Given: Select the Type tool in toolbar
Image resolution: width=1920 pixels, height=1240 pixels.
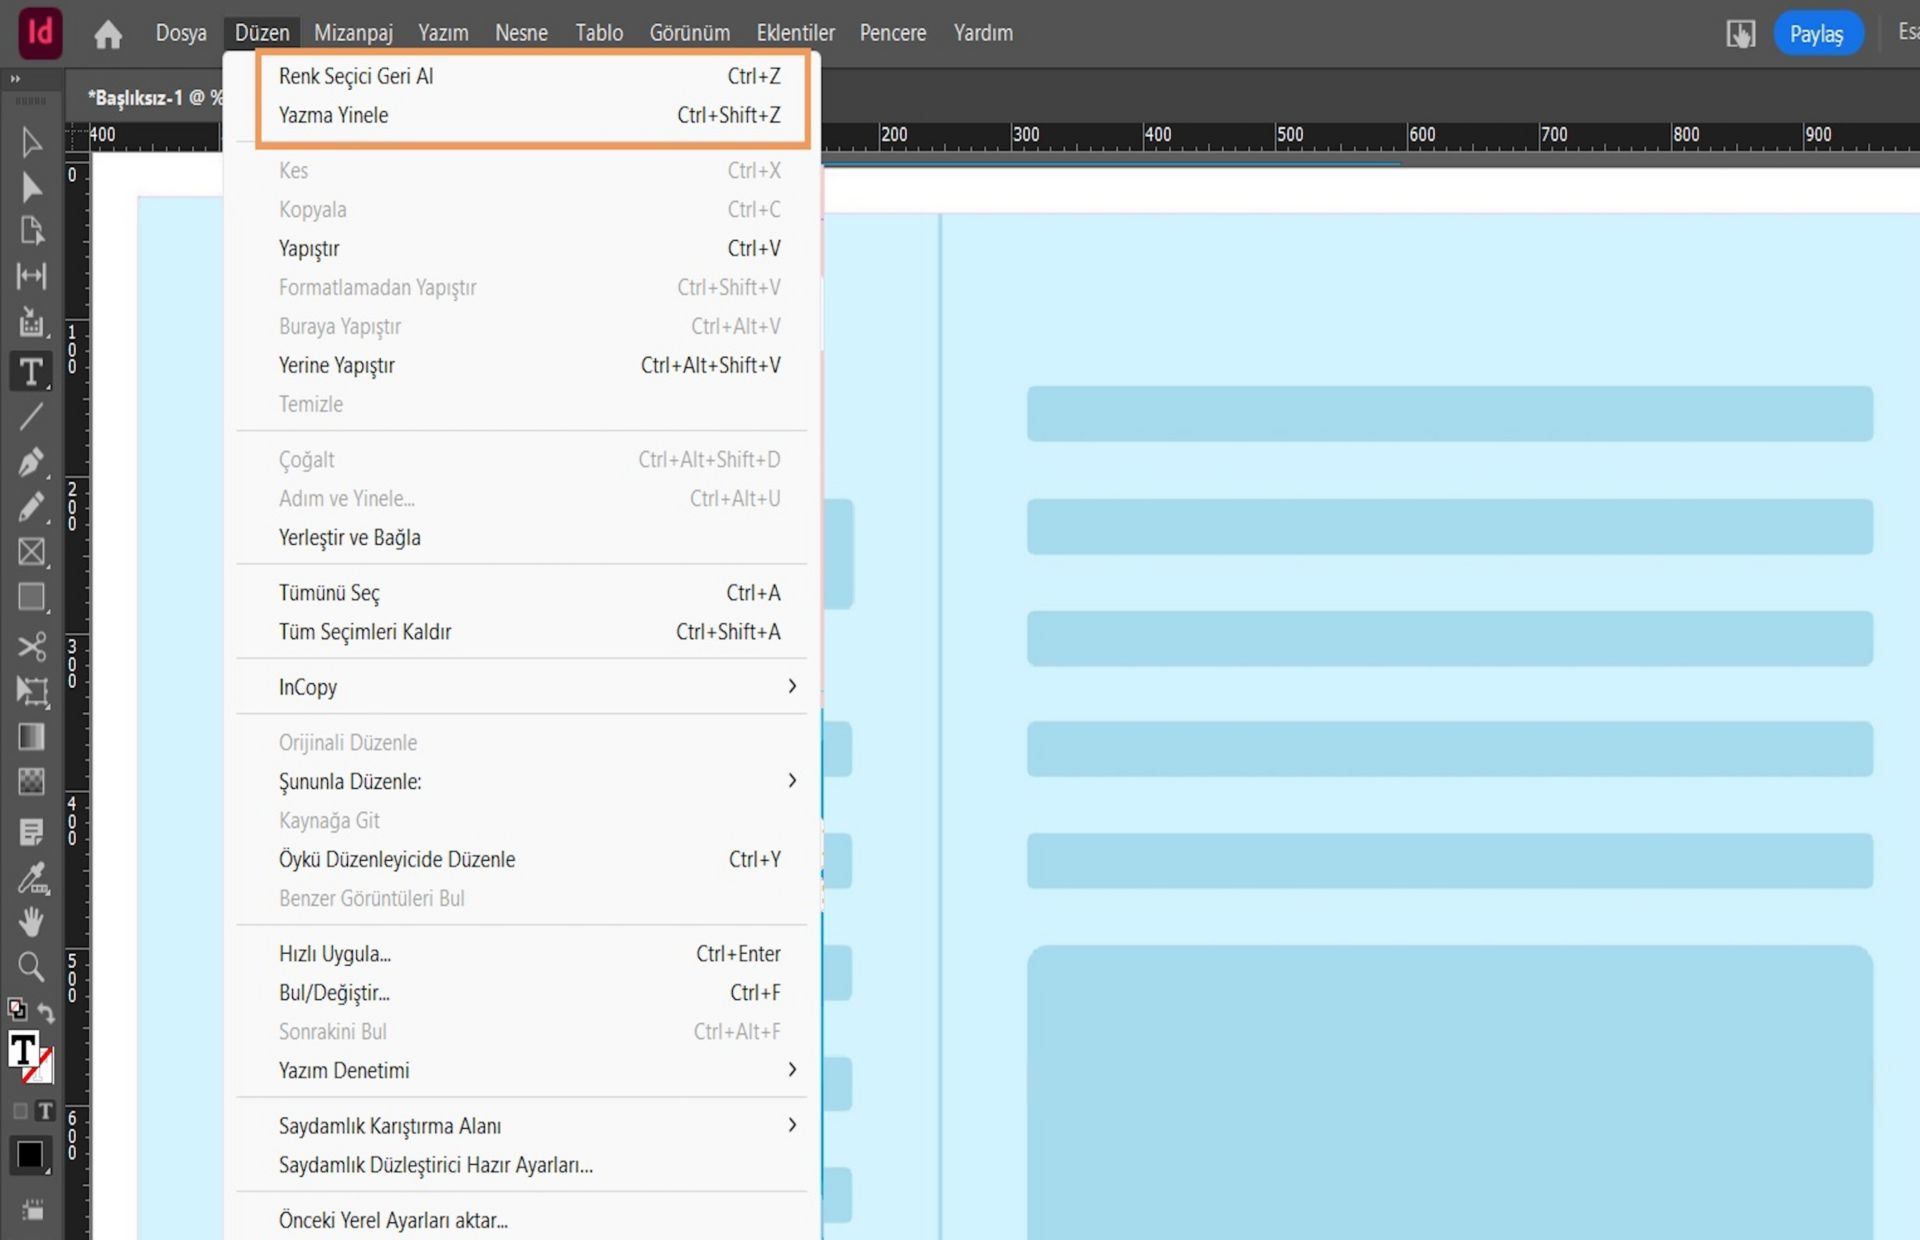Looking at the screenshot, I should click(31, 372).
